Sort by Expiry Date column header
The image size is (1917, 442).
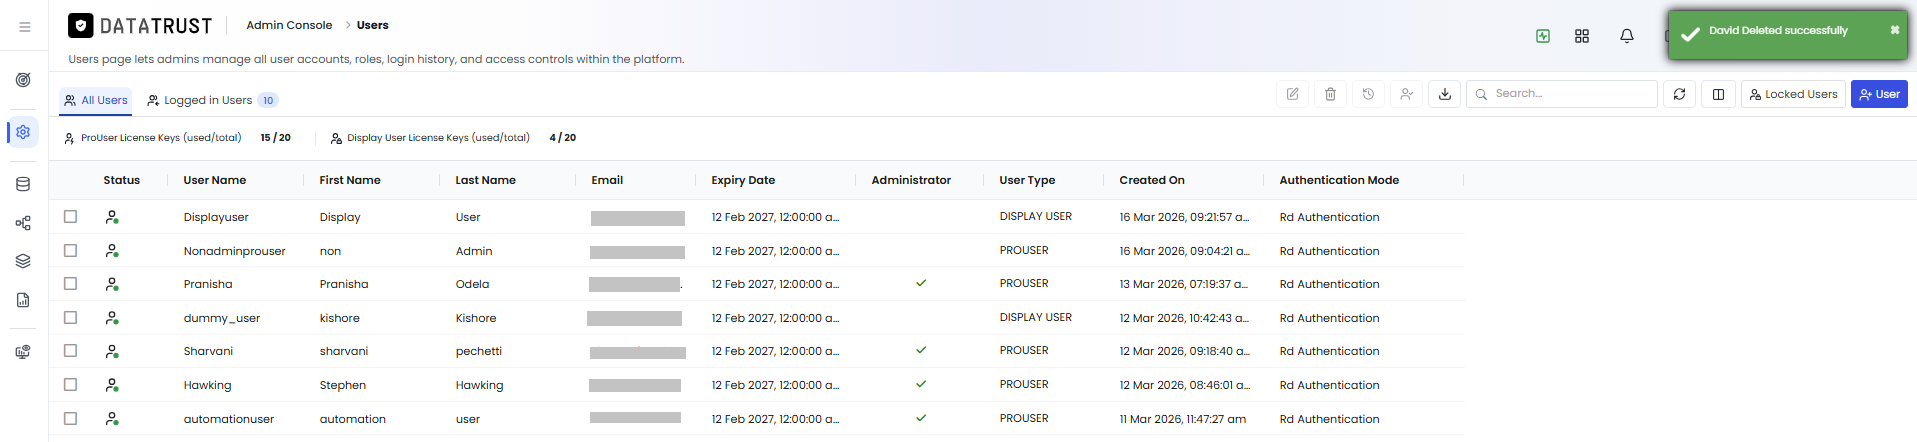743,180
